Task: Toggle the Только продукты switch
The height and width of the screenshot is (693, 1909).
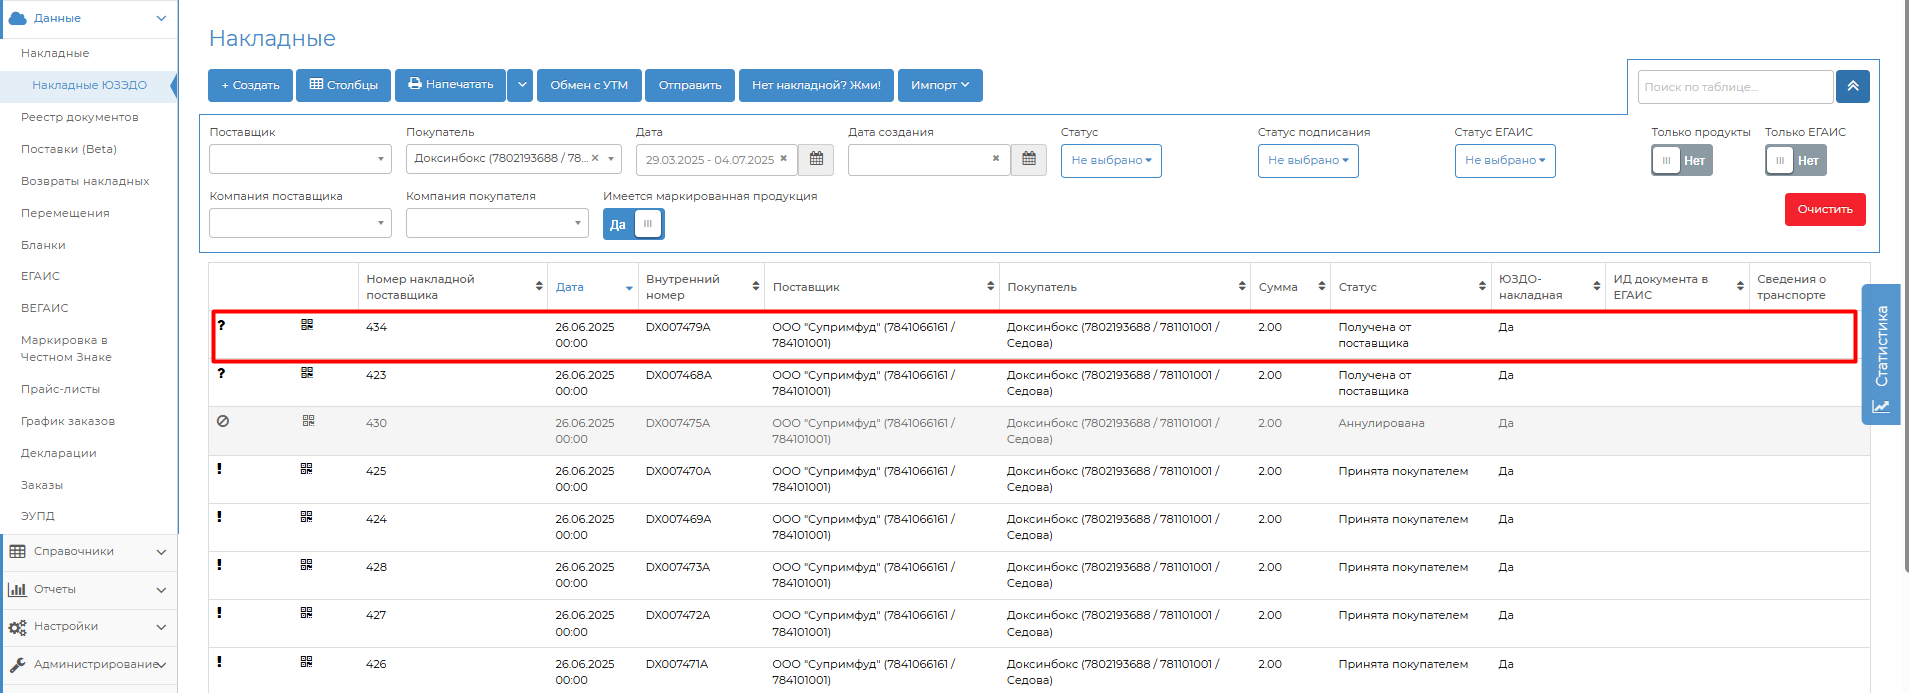Action: [1681, 161]
